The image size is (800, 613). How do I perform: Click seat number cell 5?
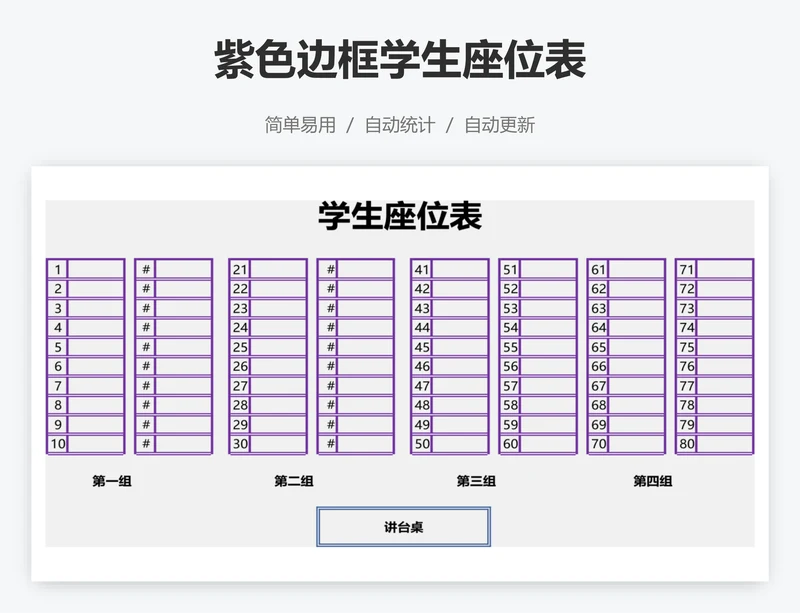(x=58, y=347)
